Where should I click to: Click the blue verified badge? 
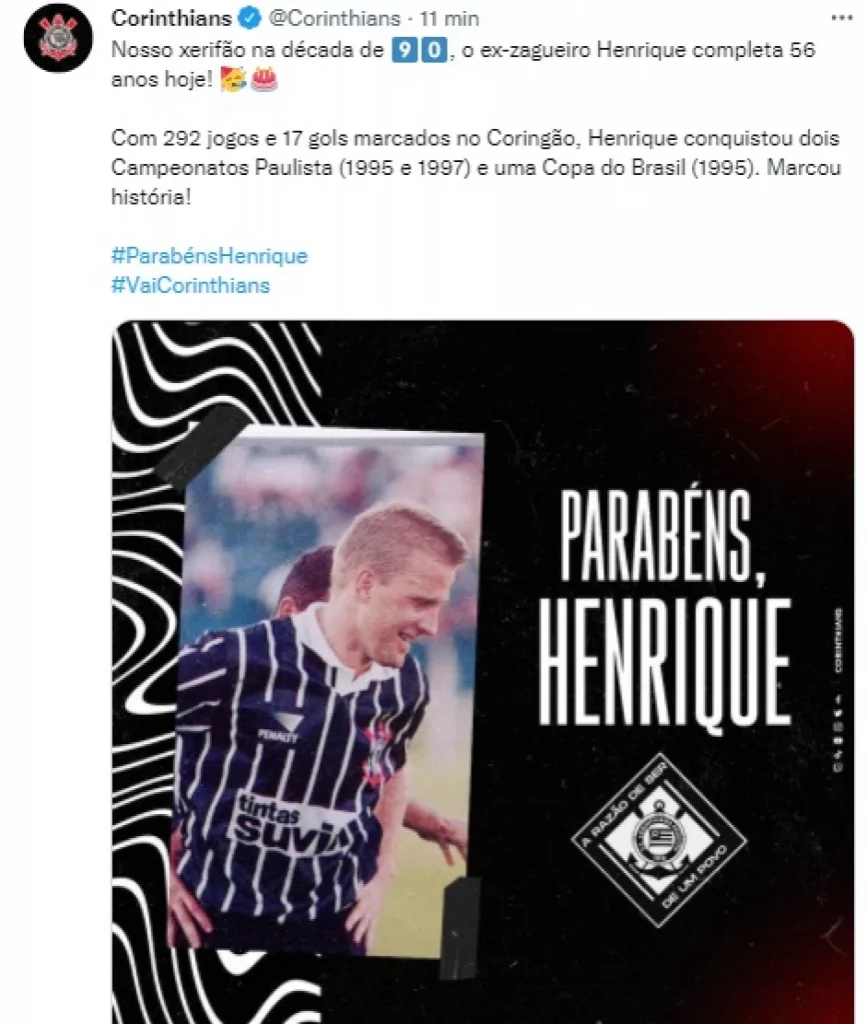(x=250, y=18)
